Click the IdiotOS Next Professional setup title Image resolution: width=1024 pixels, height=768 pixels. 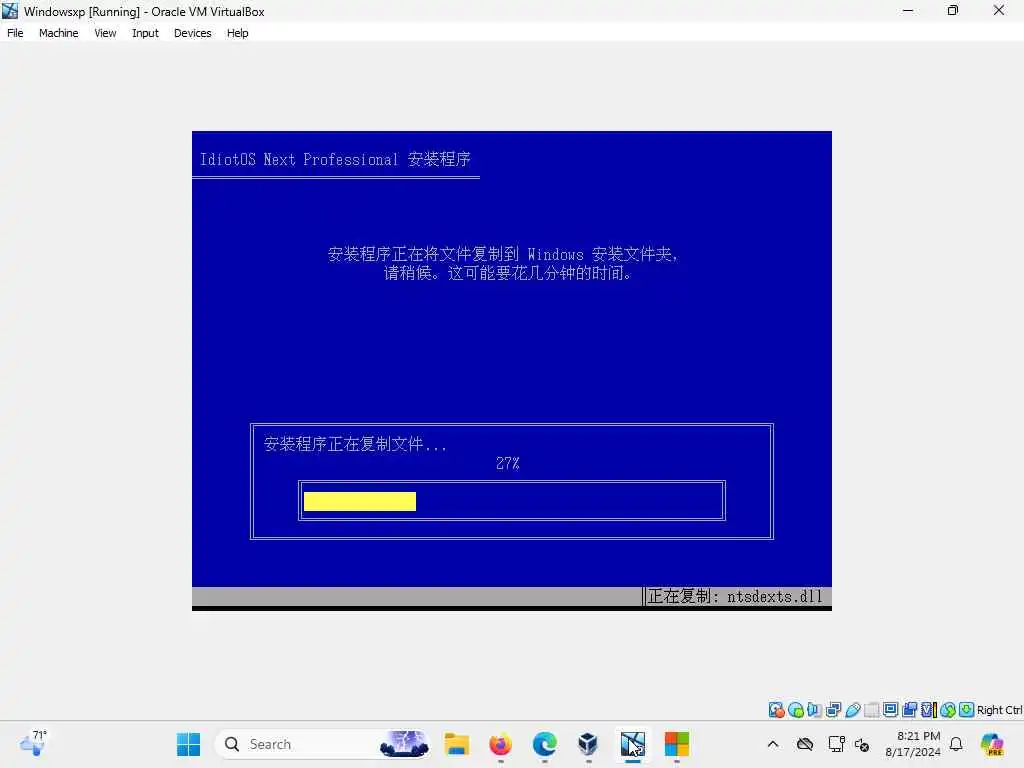click(335, 159)
